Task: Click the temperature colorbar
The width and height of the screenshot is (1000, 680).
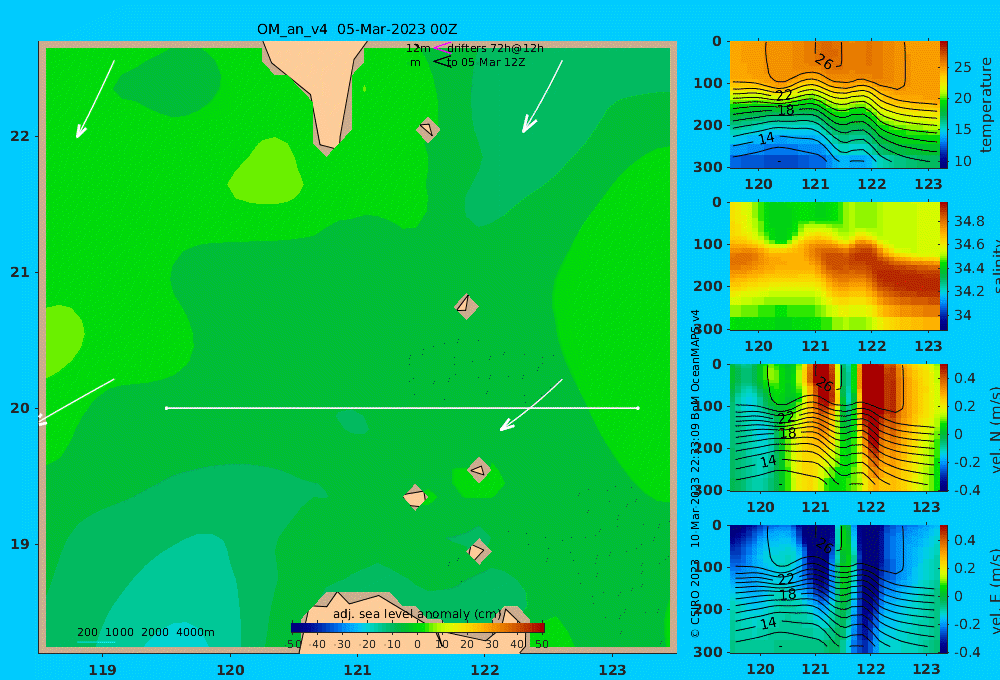Action: (x=944, y=105)
